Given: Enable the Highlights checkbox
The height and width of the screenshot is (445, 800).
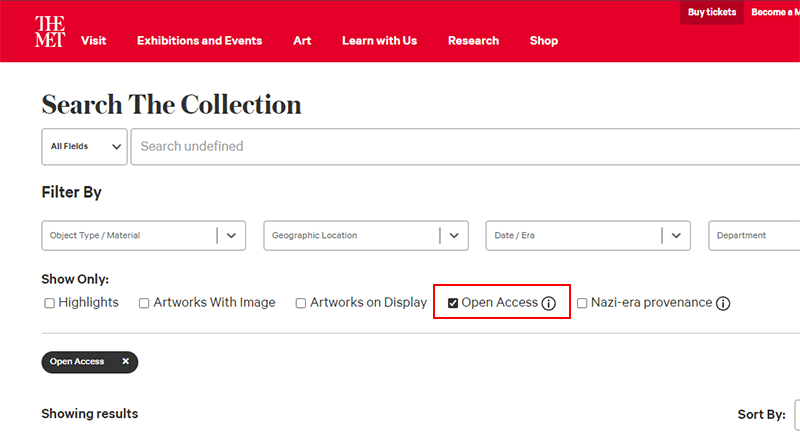Looking at the screenshot, I should (x=49, y=303).
